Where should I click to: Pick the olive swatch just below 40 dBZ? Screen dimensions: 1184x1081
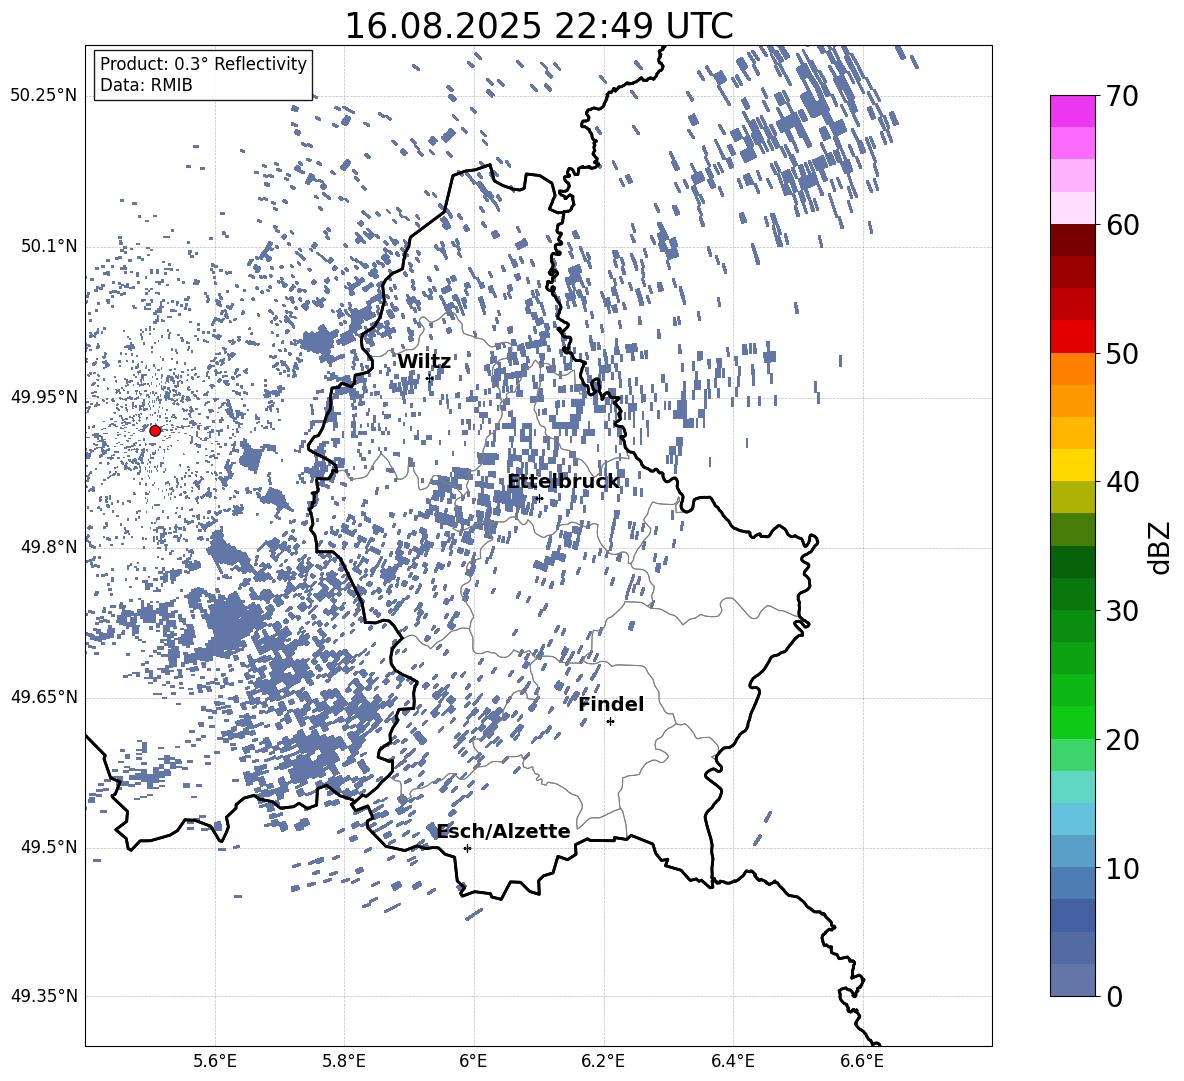1072,497
